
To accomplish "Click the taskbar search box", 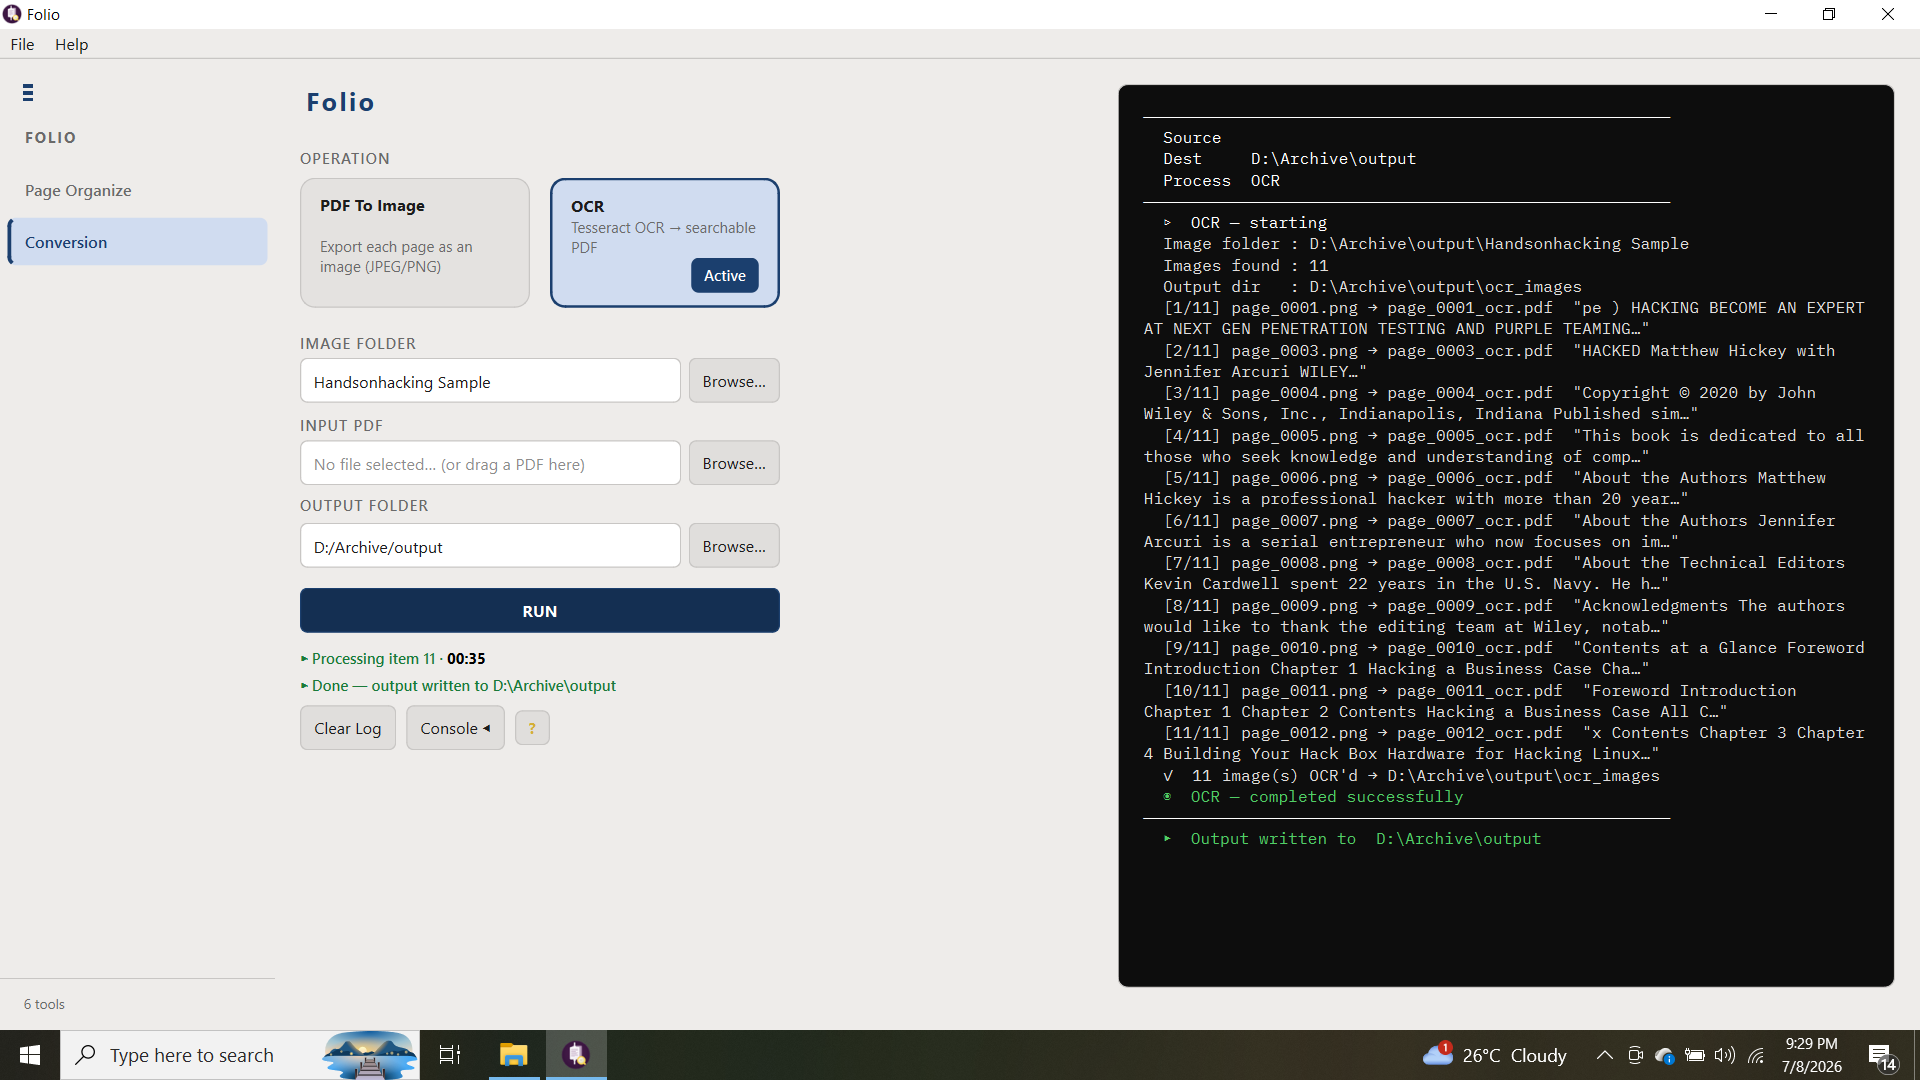I will [240, 1055].
